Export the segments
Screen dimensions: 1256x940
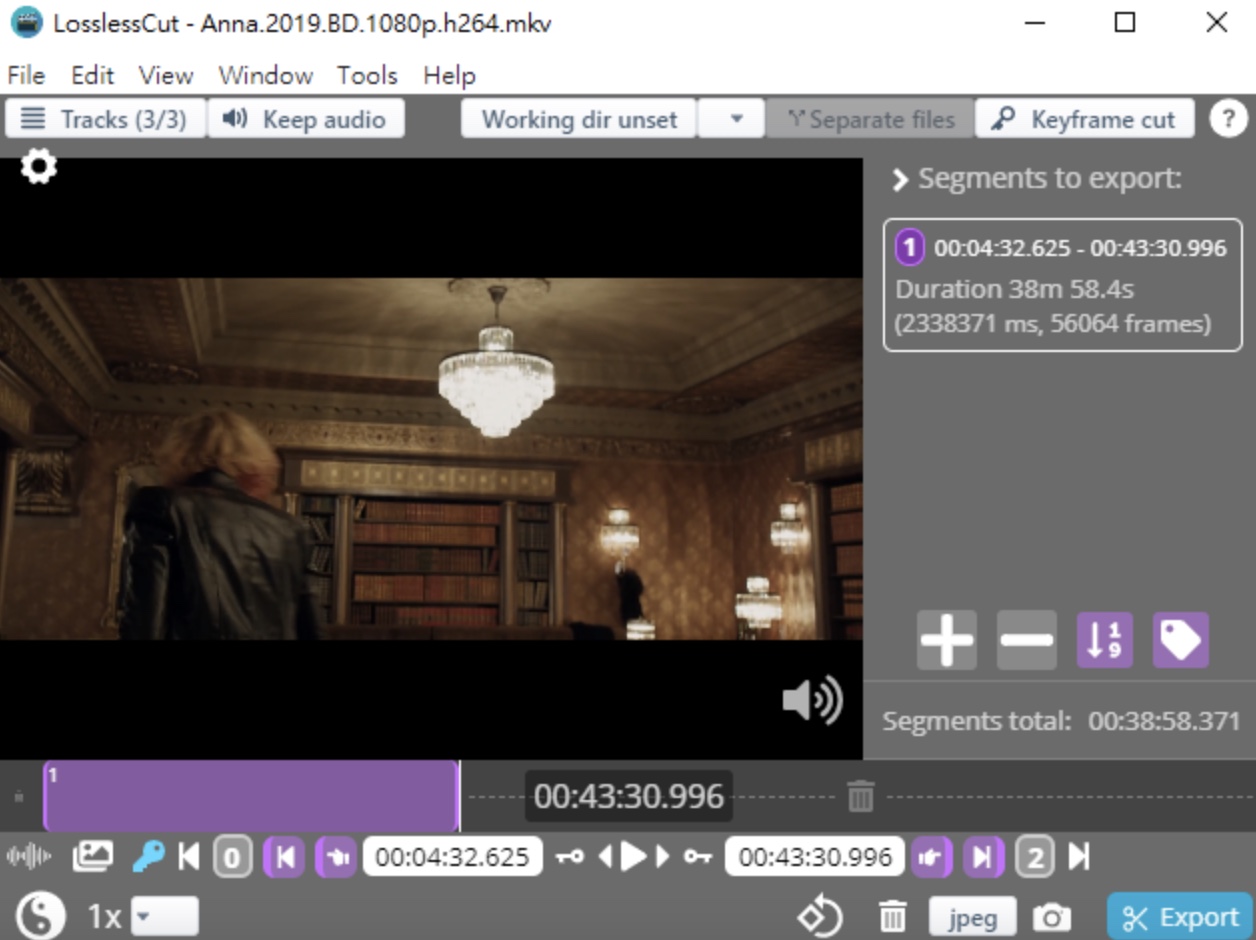(1180, 917)
